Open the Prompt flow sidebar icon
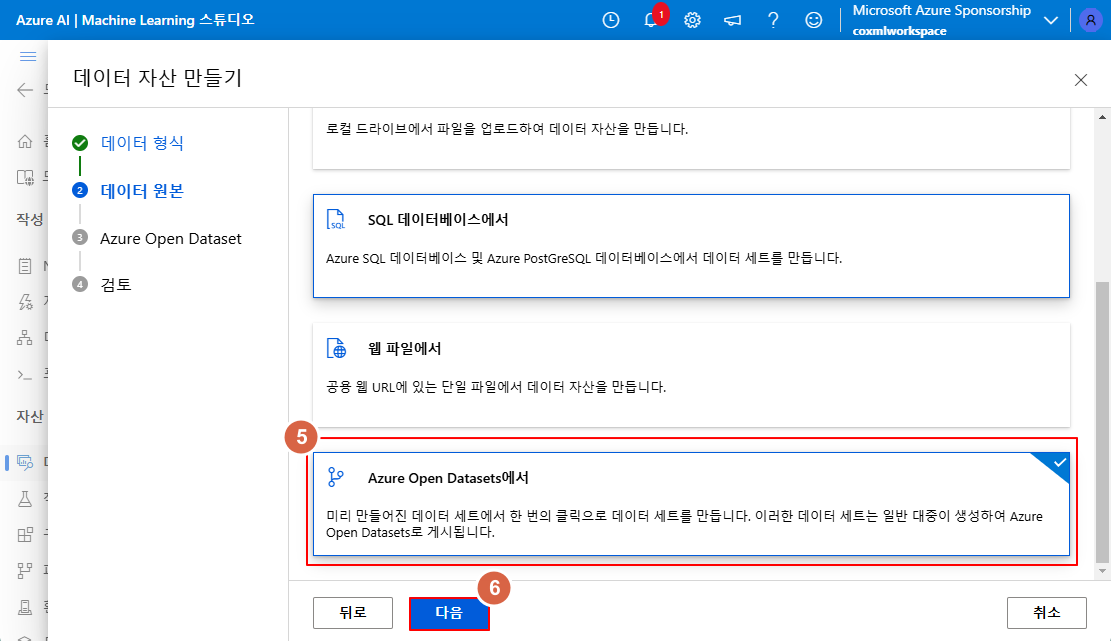The width and height of the screenshot is (1111, 641). click(25, 375)
